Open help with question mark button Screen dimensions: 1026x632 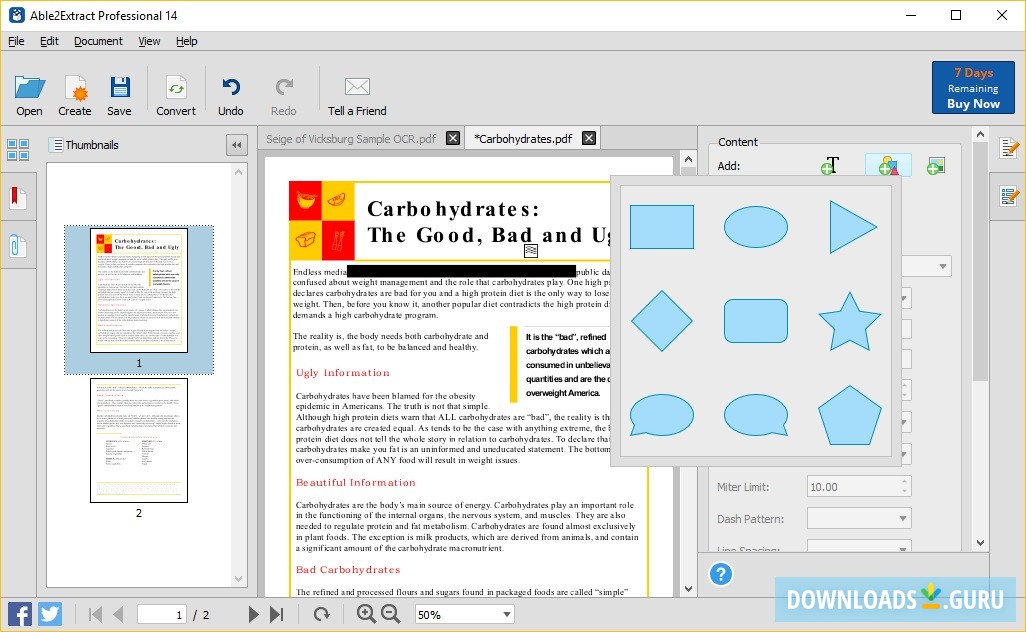[x=720, y=574]
